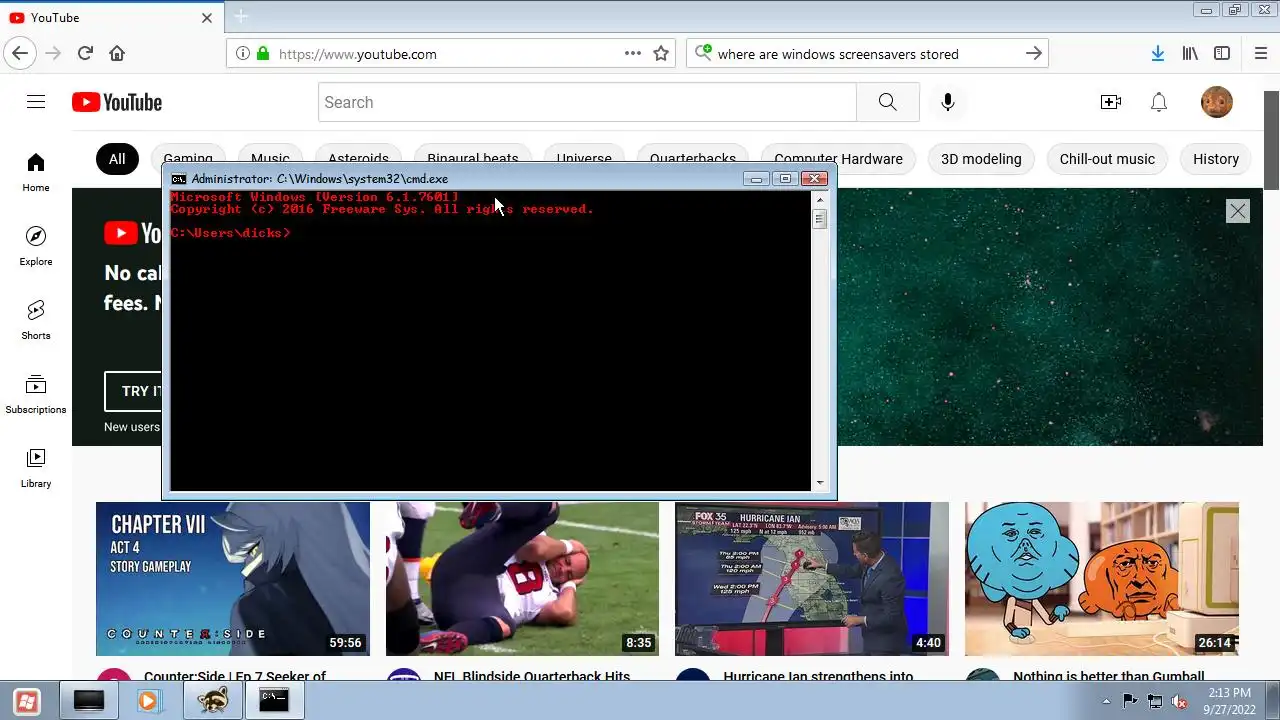Open Explore in the YouTube sidebar
1280x720 pixels.
(x=36, y=246)
